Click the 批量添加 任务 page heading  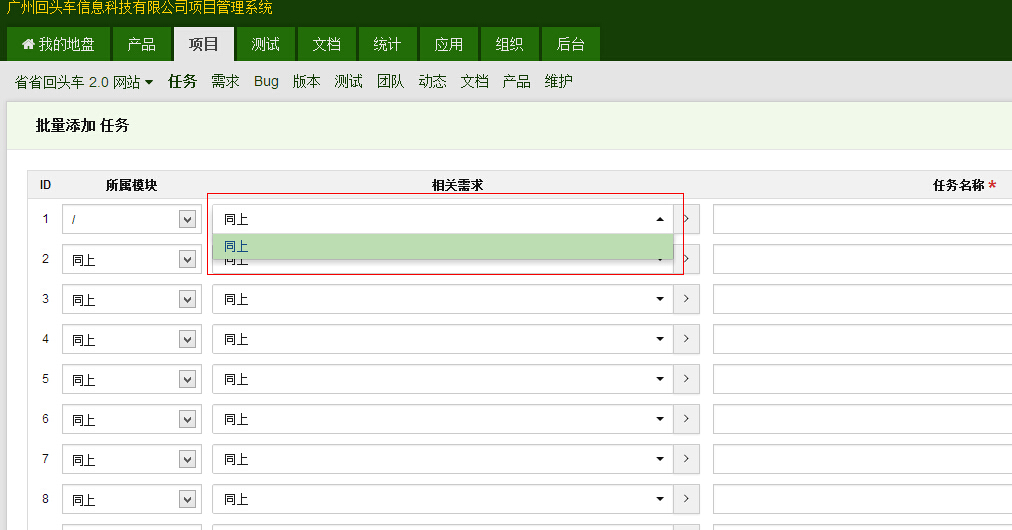click(82, 125)
